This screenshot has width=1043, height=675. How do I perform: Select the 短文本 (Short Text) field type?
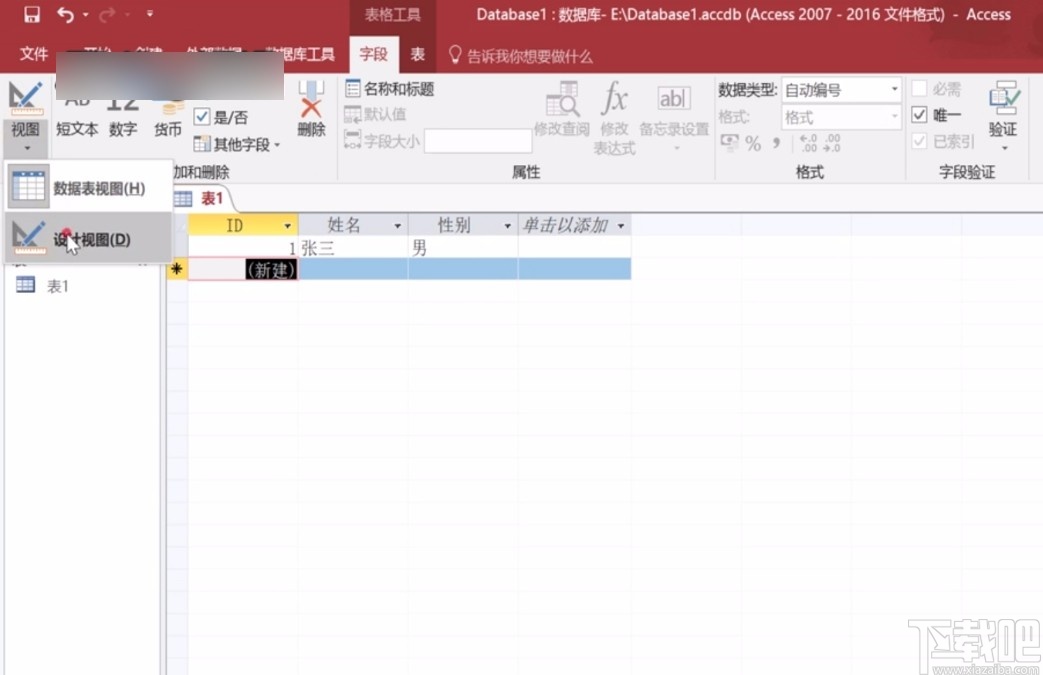tap(78, 128)
